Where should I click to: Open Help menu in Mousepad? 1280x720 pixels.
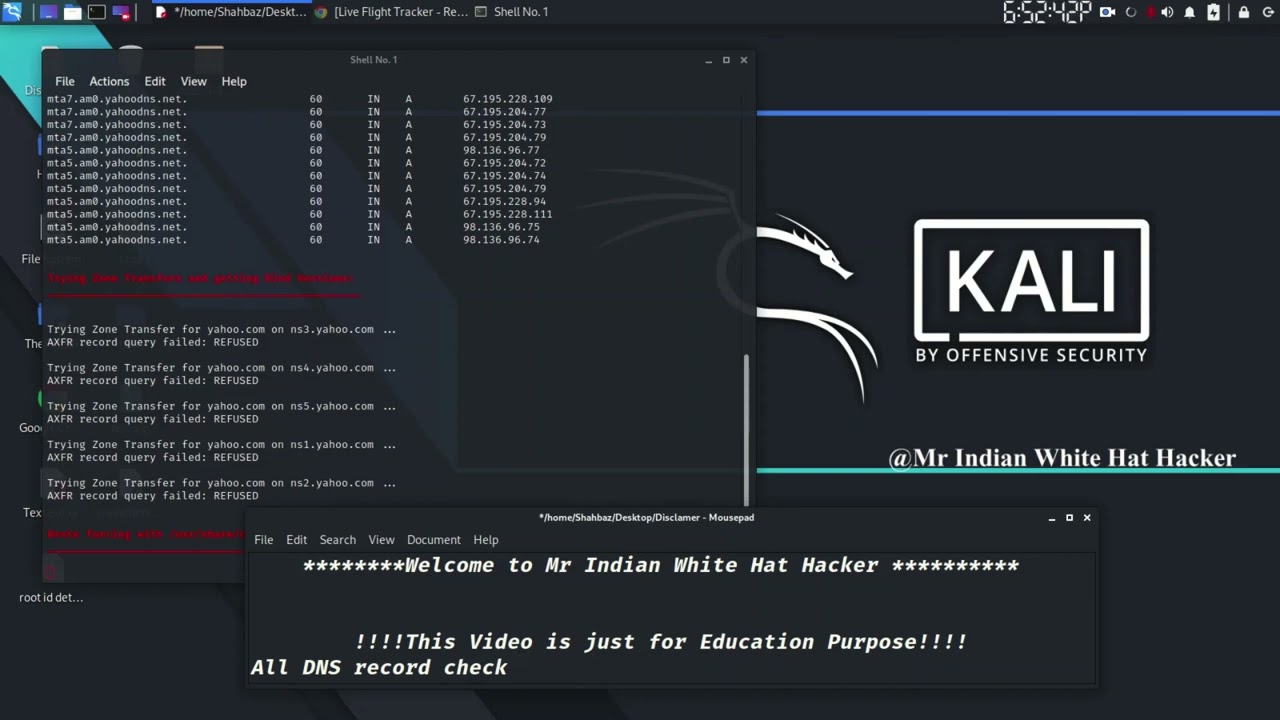coord(486,539)
